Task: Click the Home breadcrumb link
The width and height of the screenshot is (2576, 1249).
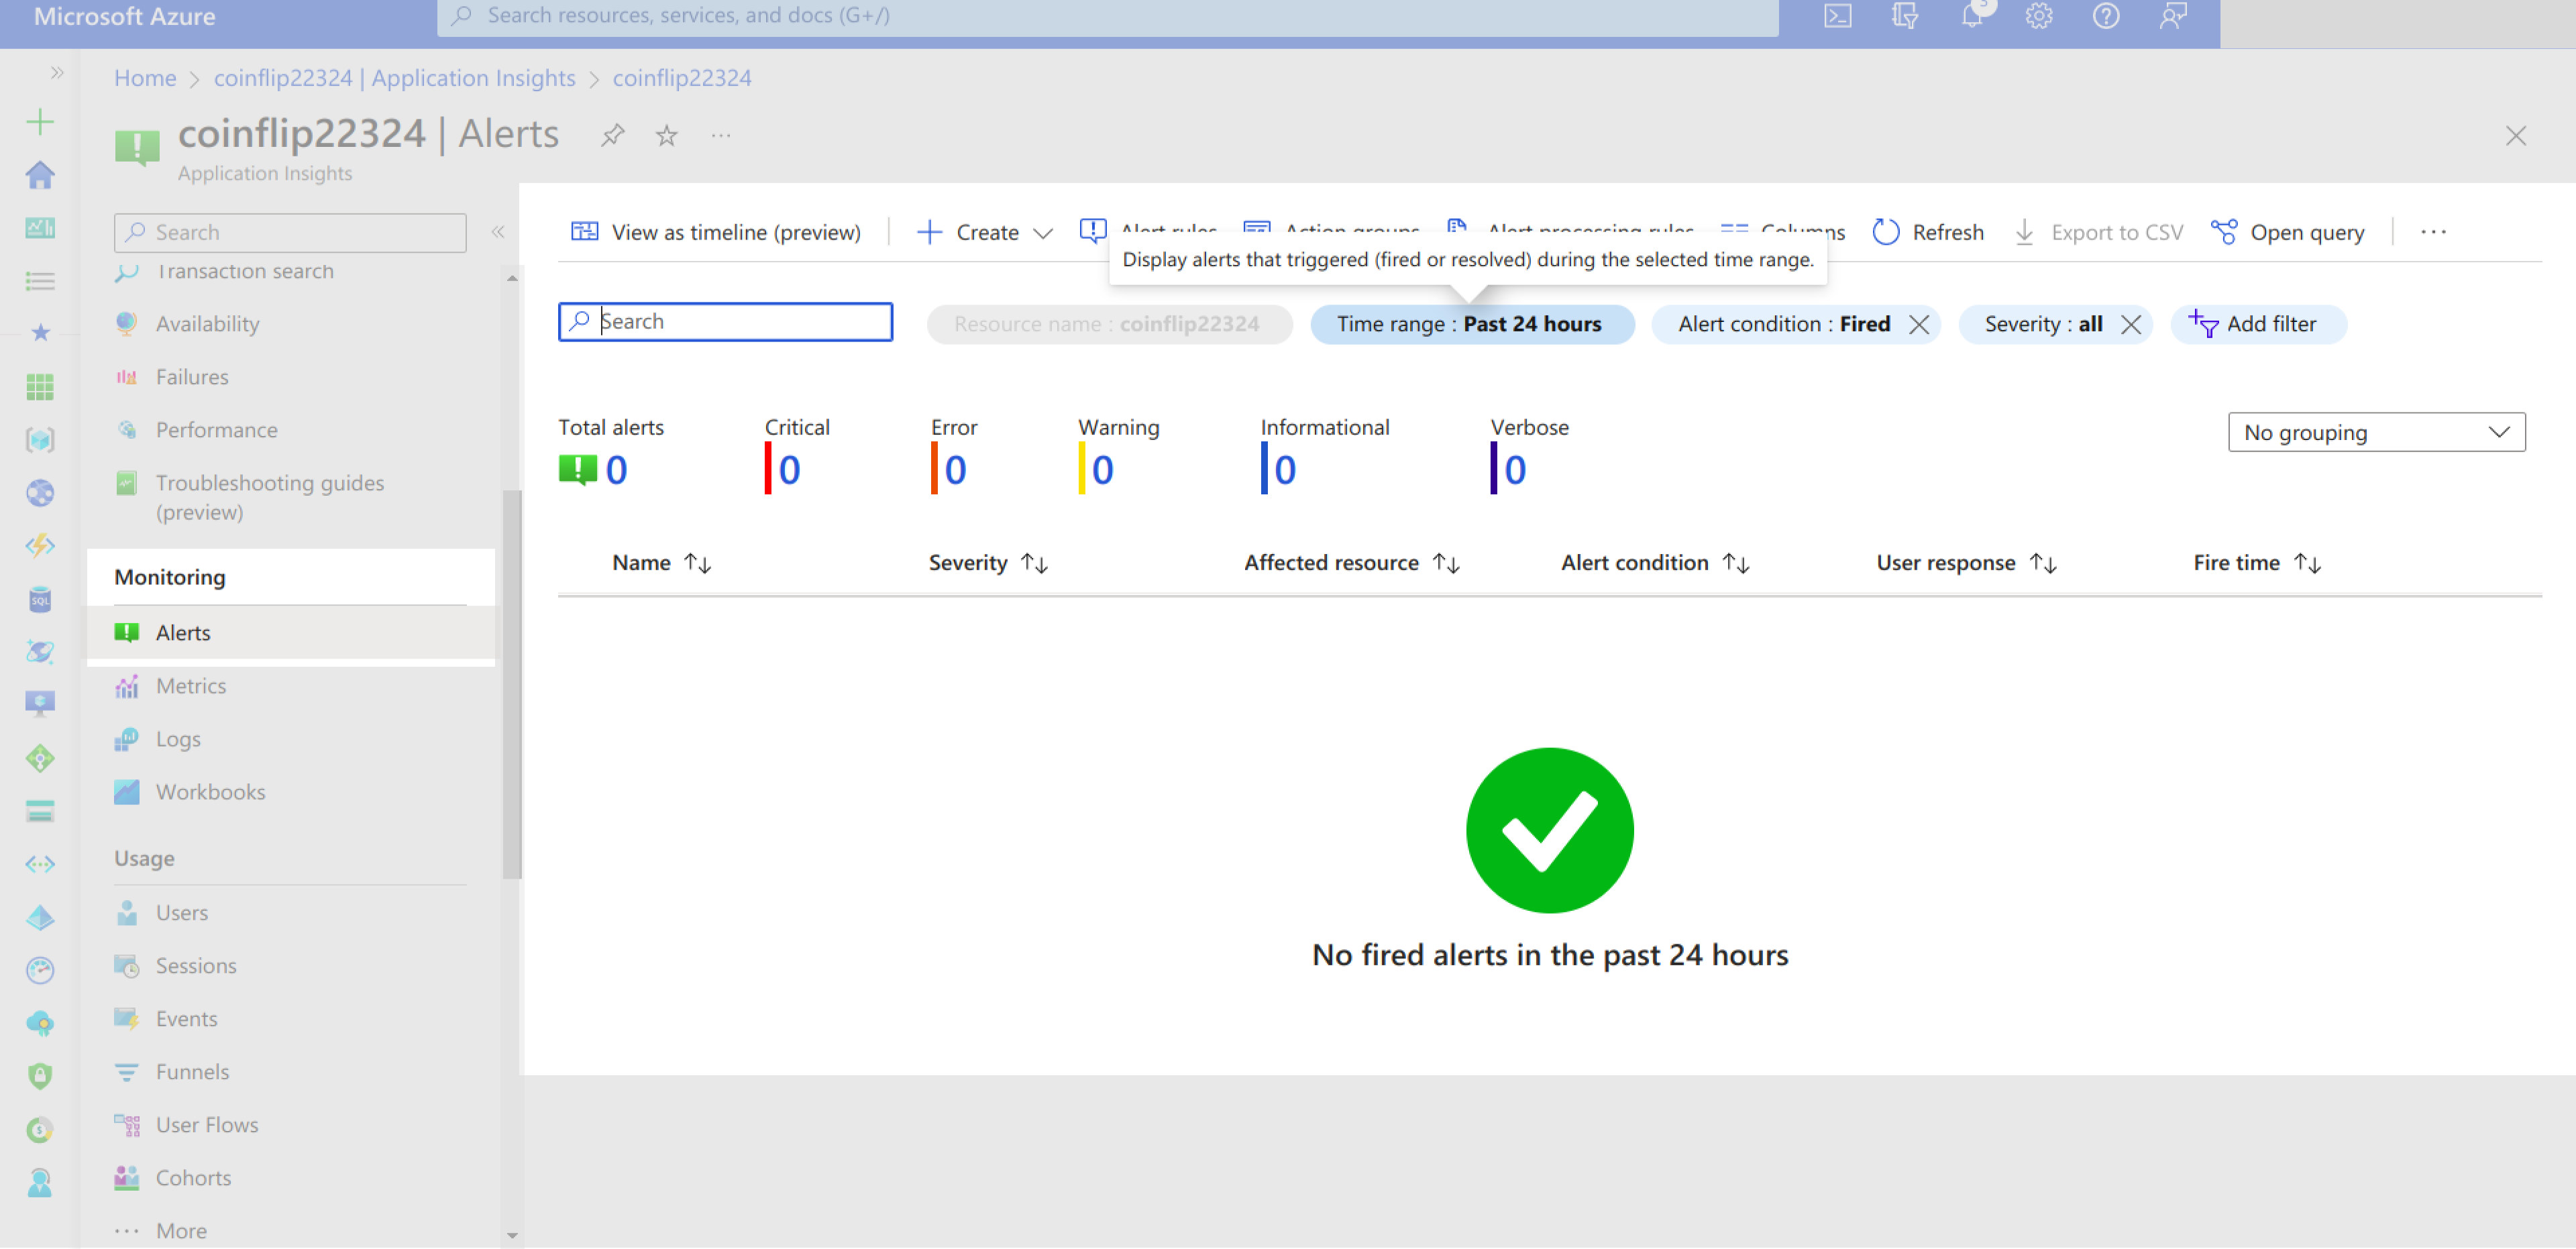Action: click(x=145, y=78)
